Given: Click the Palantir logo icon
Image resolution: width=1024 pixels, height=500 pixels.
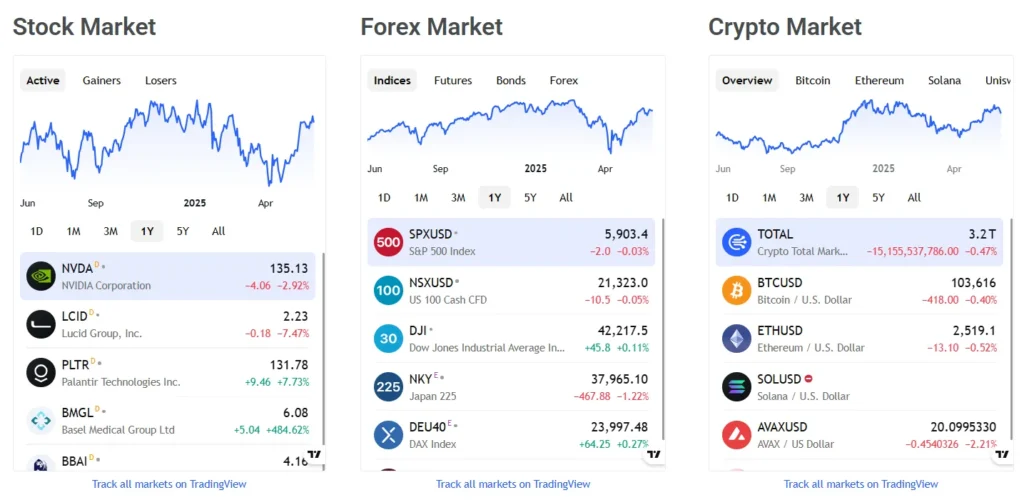Looking at the screenshot, I should 41,372.
